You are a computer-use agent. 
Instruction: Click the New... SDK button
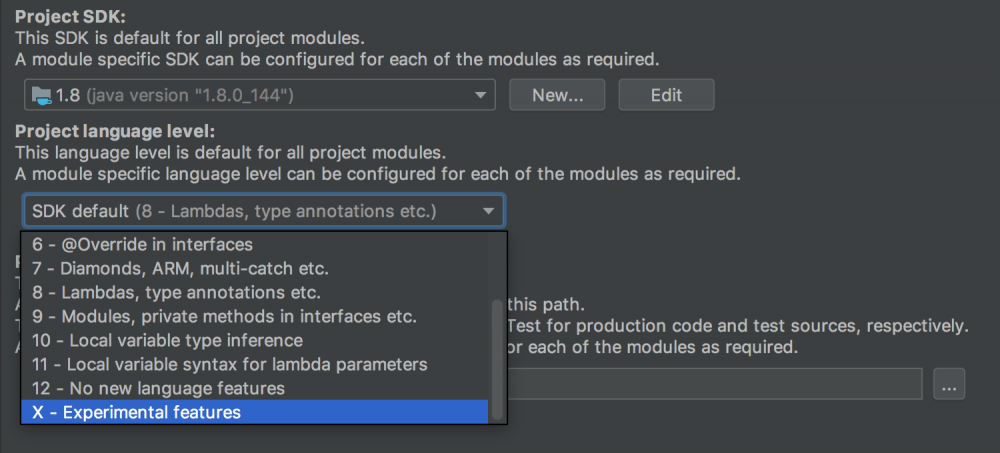click(x=557, y=96)
